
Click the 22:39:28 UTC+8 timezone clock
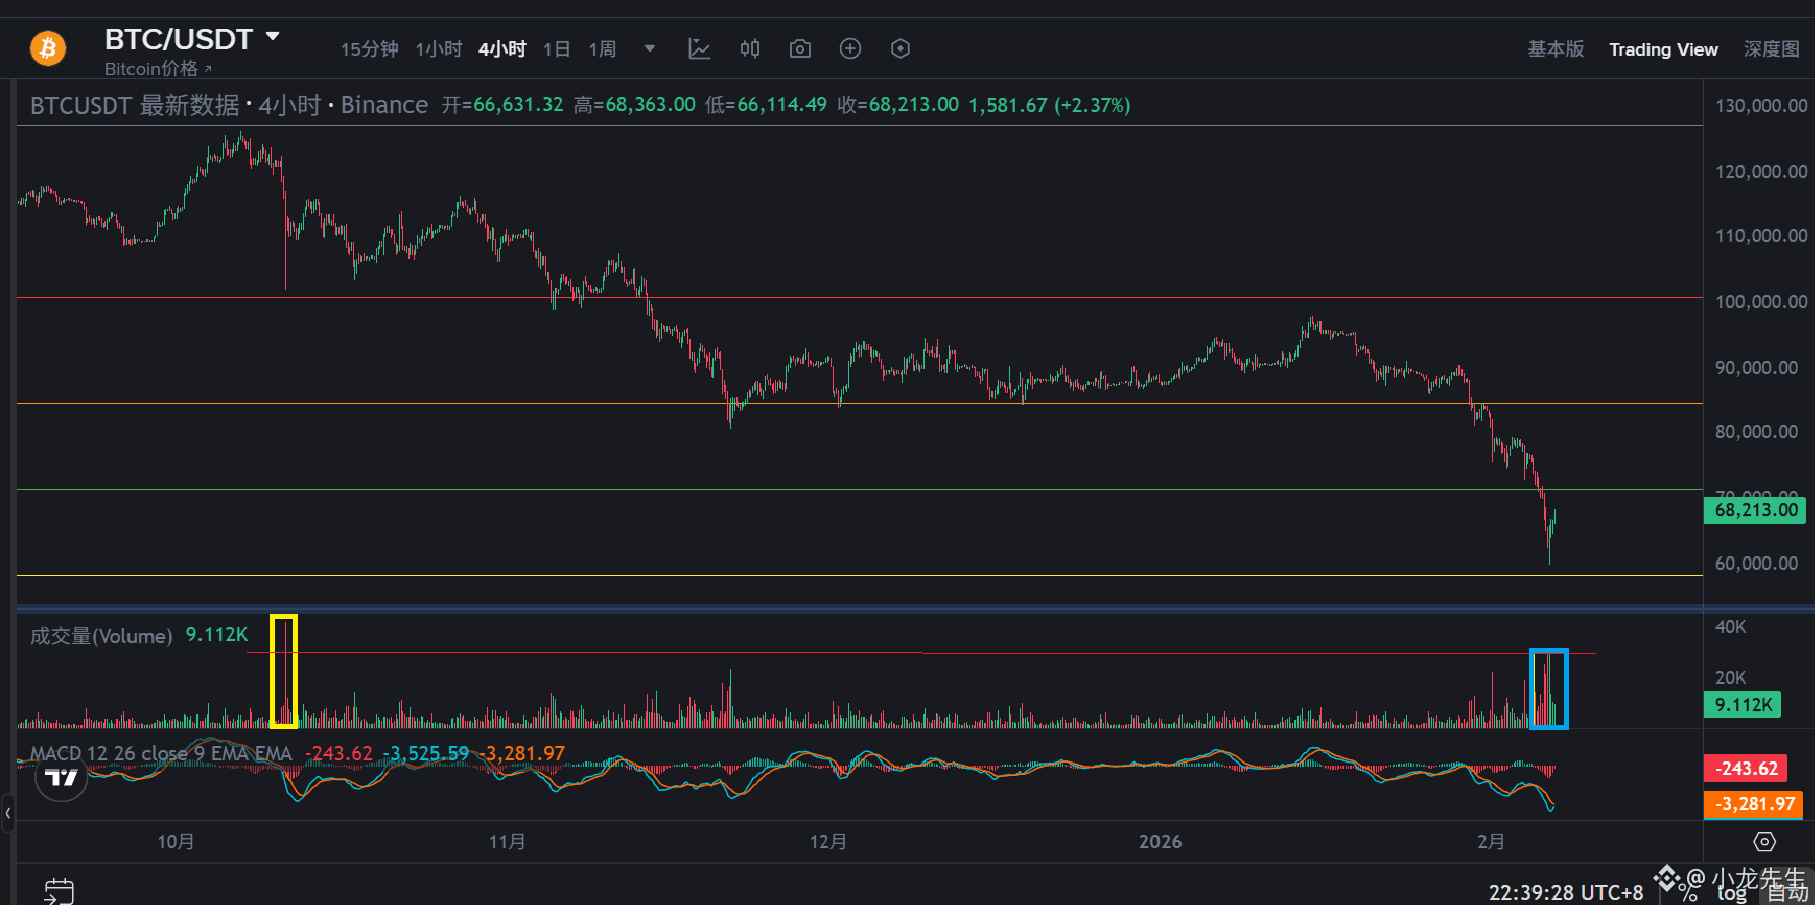tap(1565, 892)
